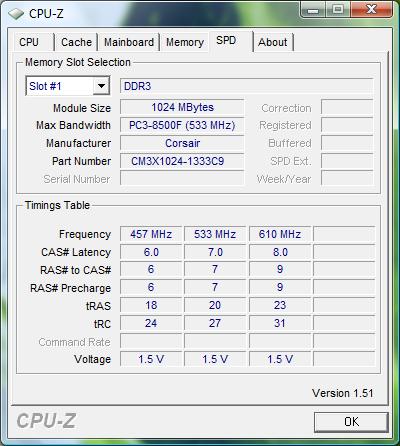Screen dimensions: 400x446
Task: Click the empty Correction field
Action: (347, 107)
